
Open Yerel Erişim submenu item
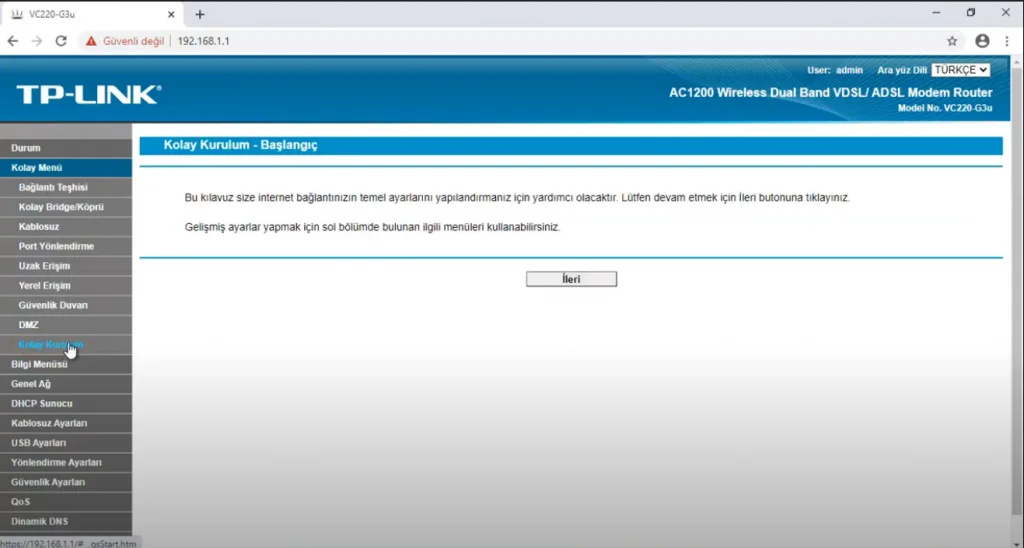[66, 285]
